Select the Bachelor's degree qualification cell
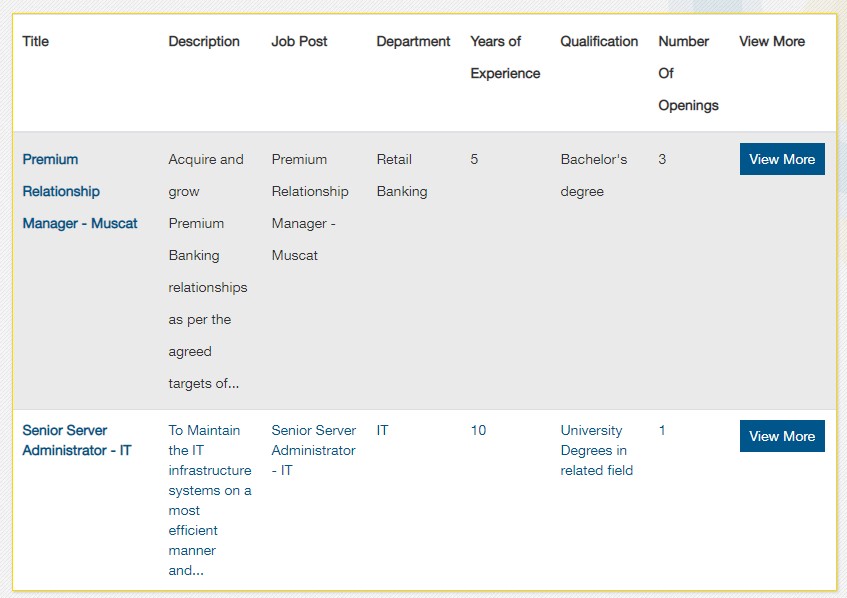Screen dimensions: 847x598 coord(594,175)
